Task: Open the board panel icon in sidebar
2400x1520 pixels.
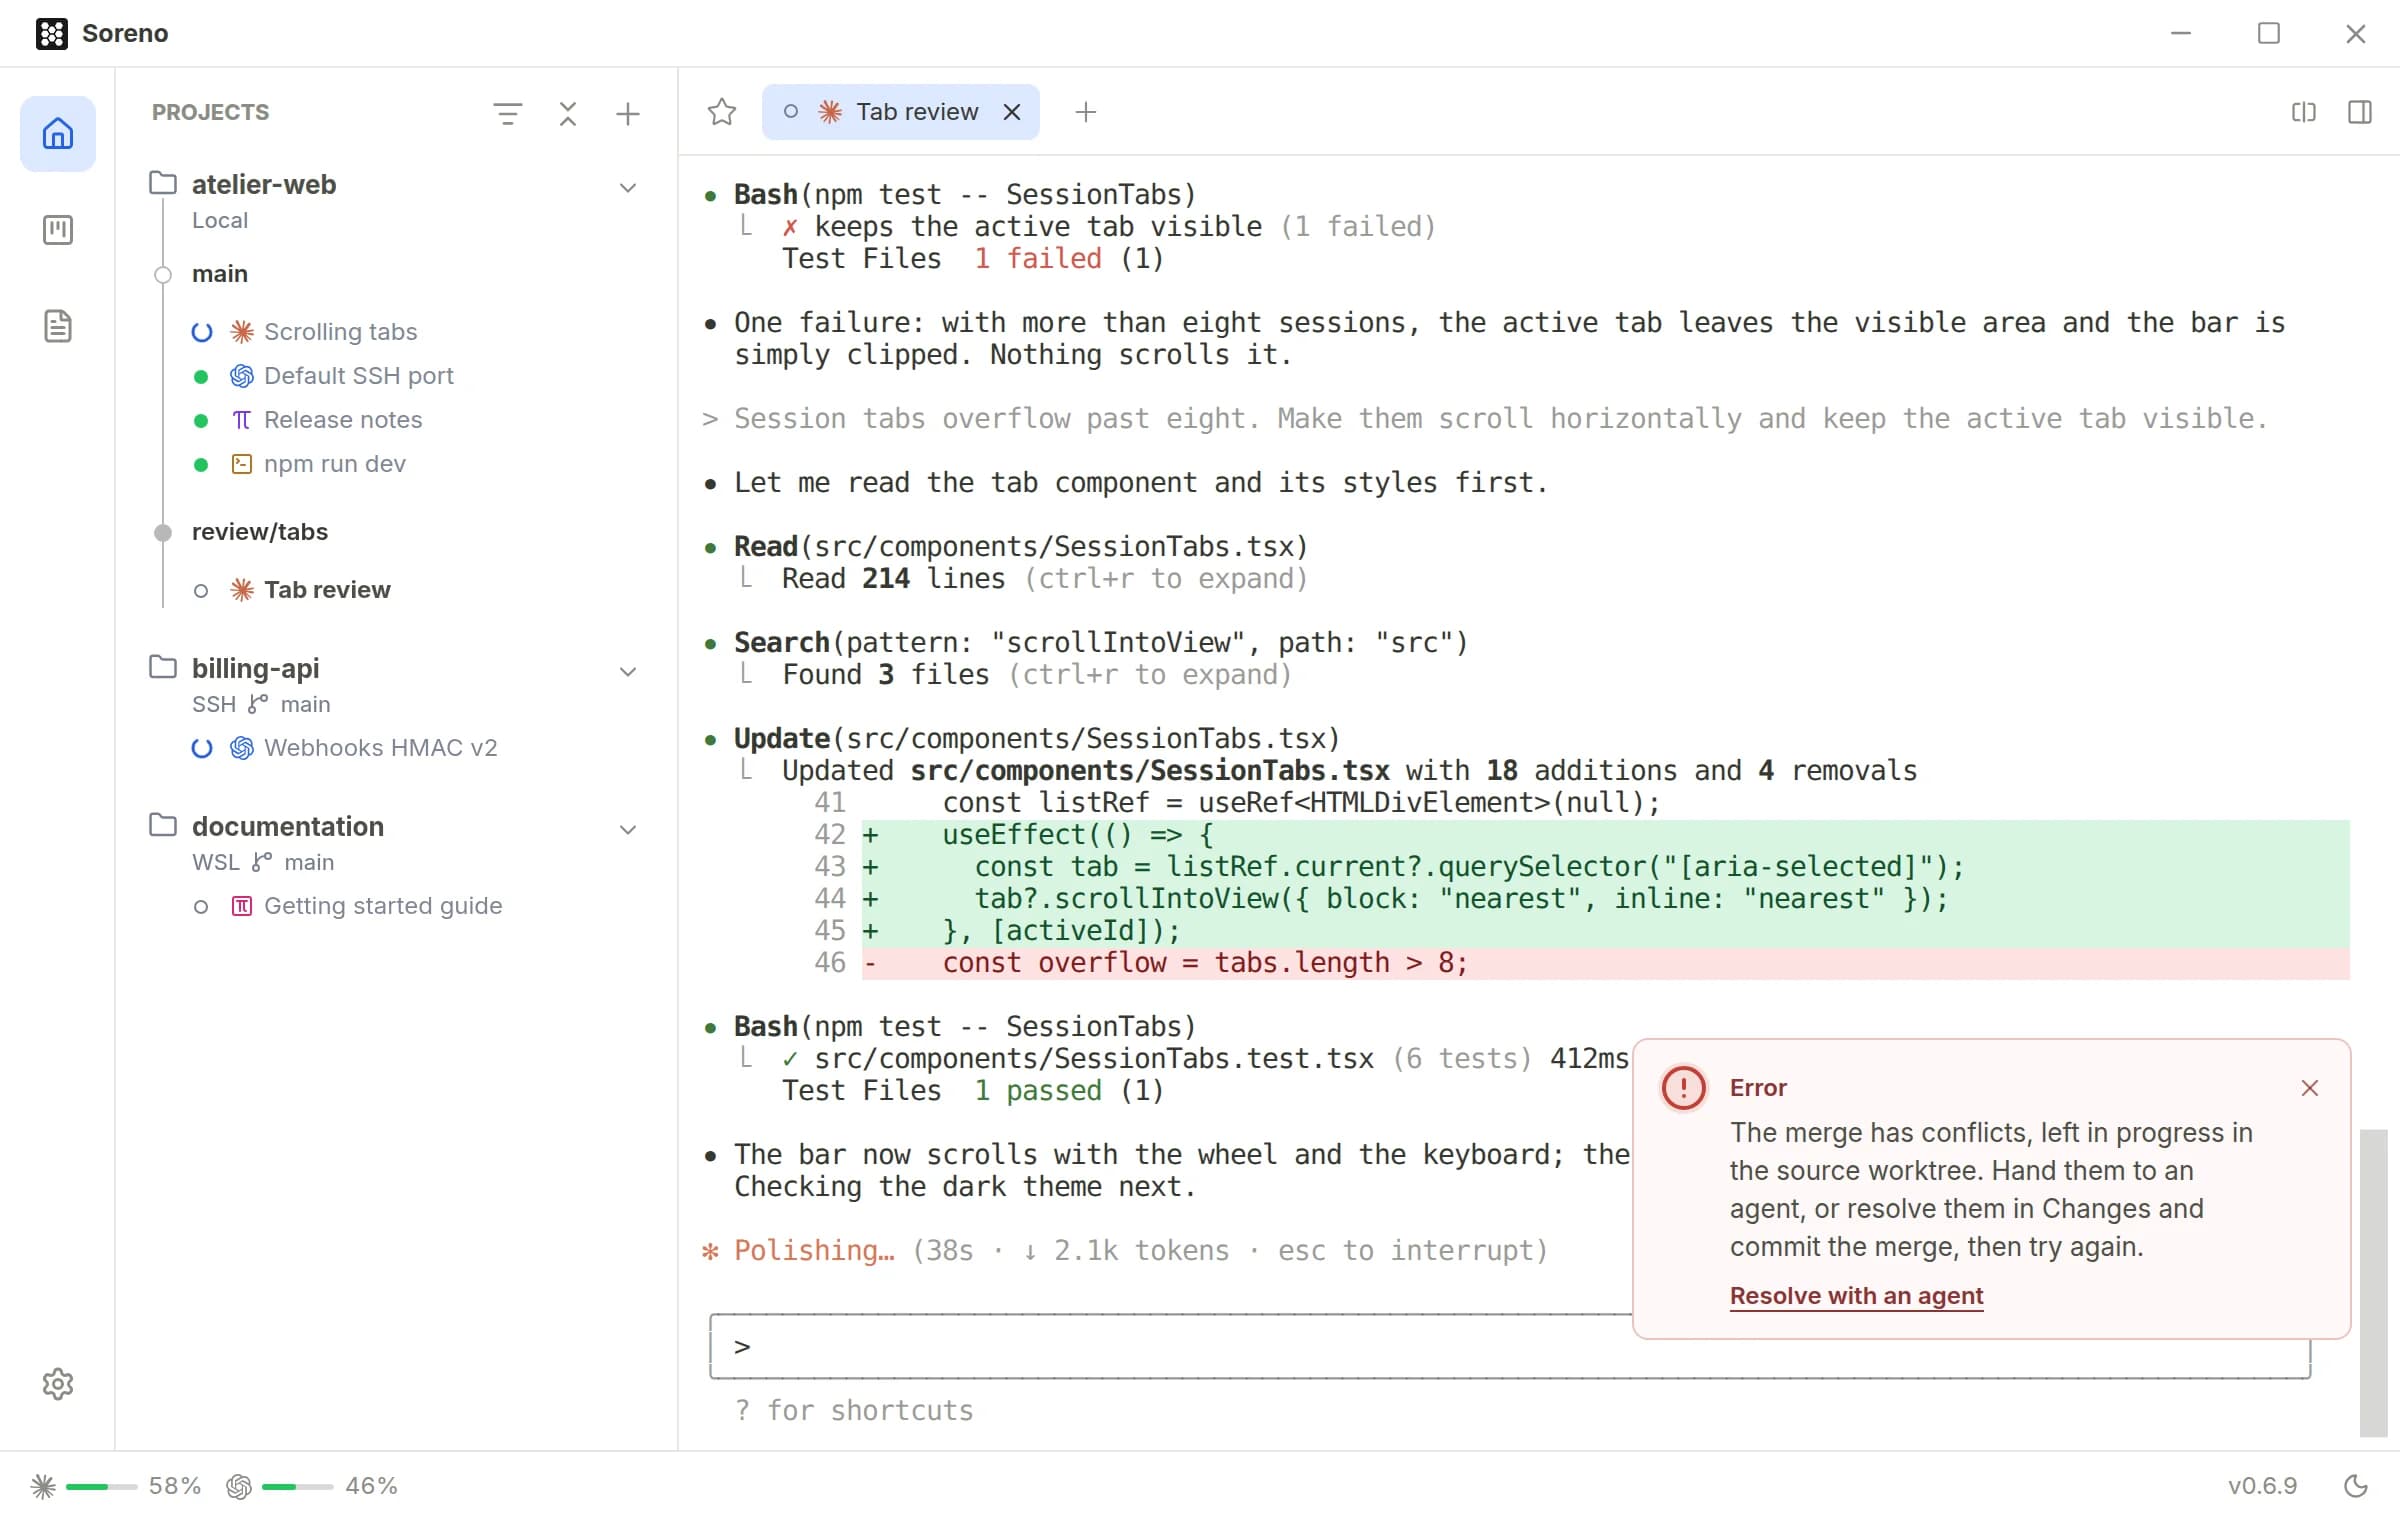Action: point(58,230)
